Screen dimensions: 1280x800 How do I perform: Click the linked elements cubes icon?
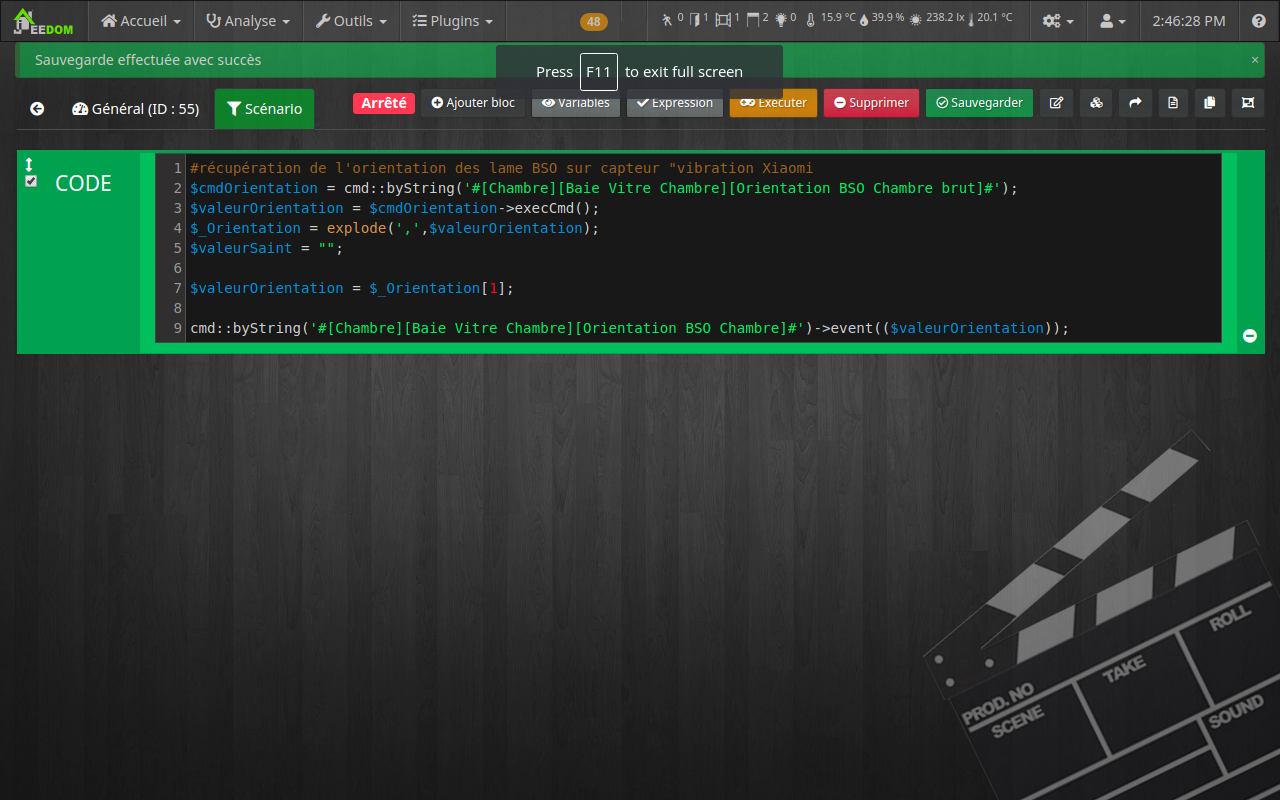pos(1096,103)
